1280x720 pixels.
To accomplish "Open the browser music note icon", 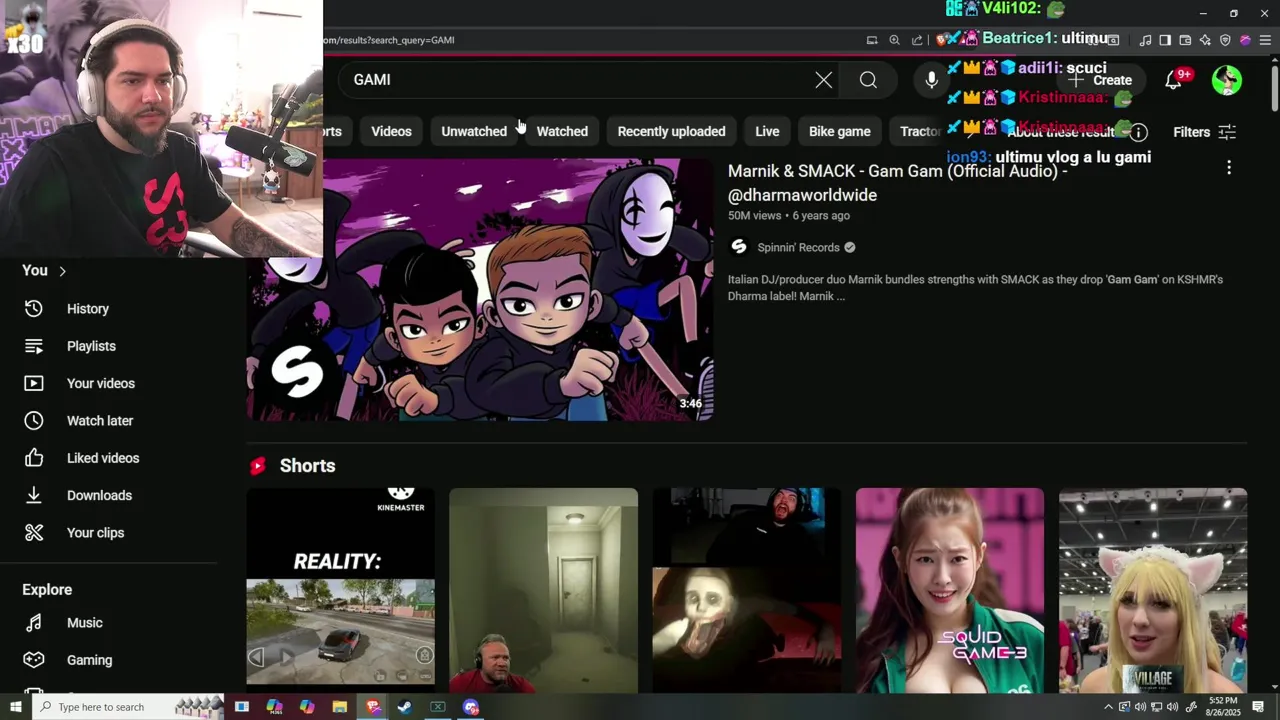I will pos(1145,40).
